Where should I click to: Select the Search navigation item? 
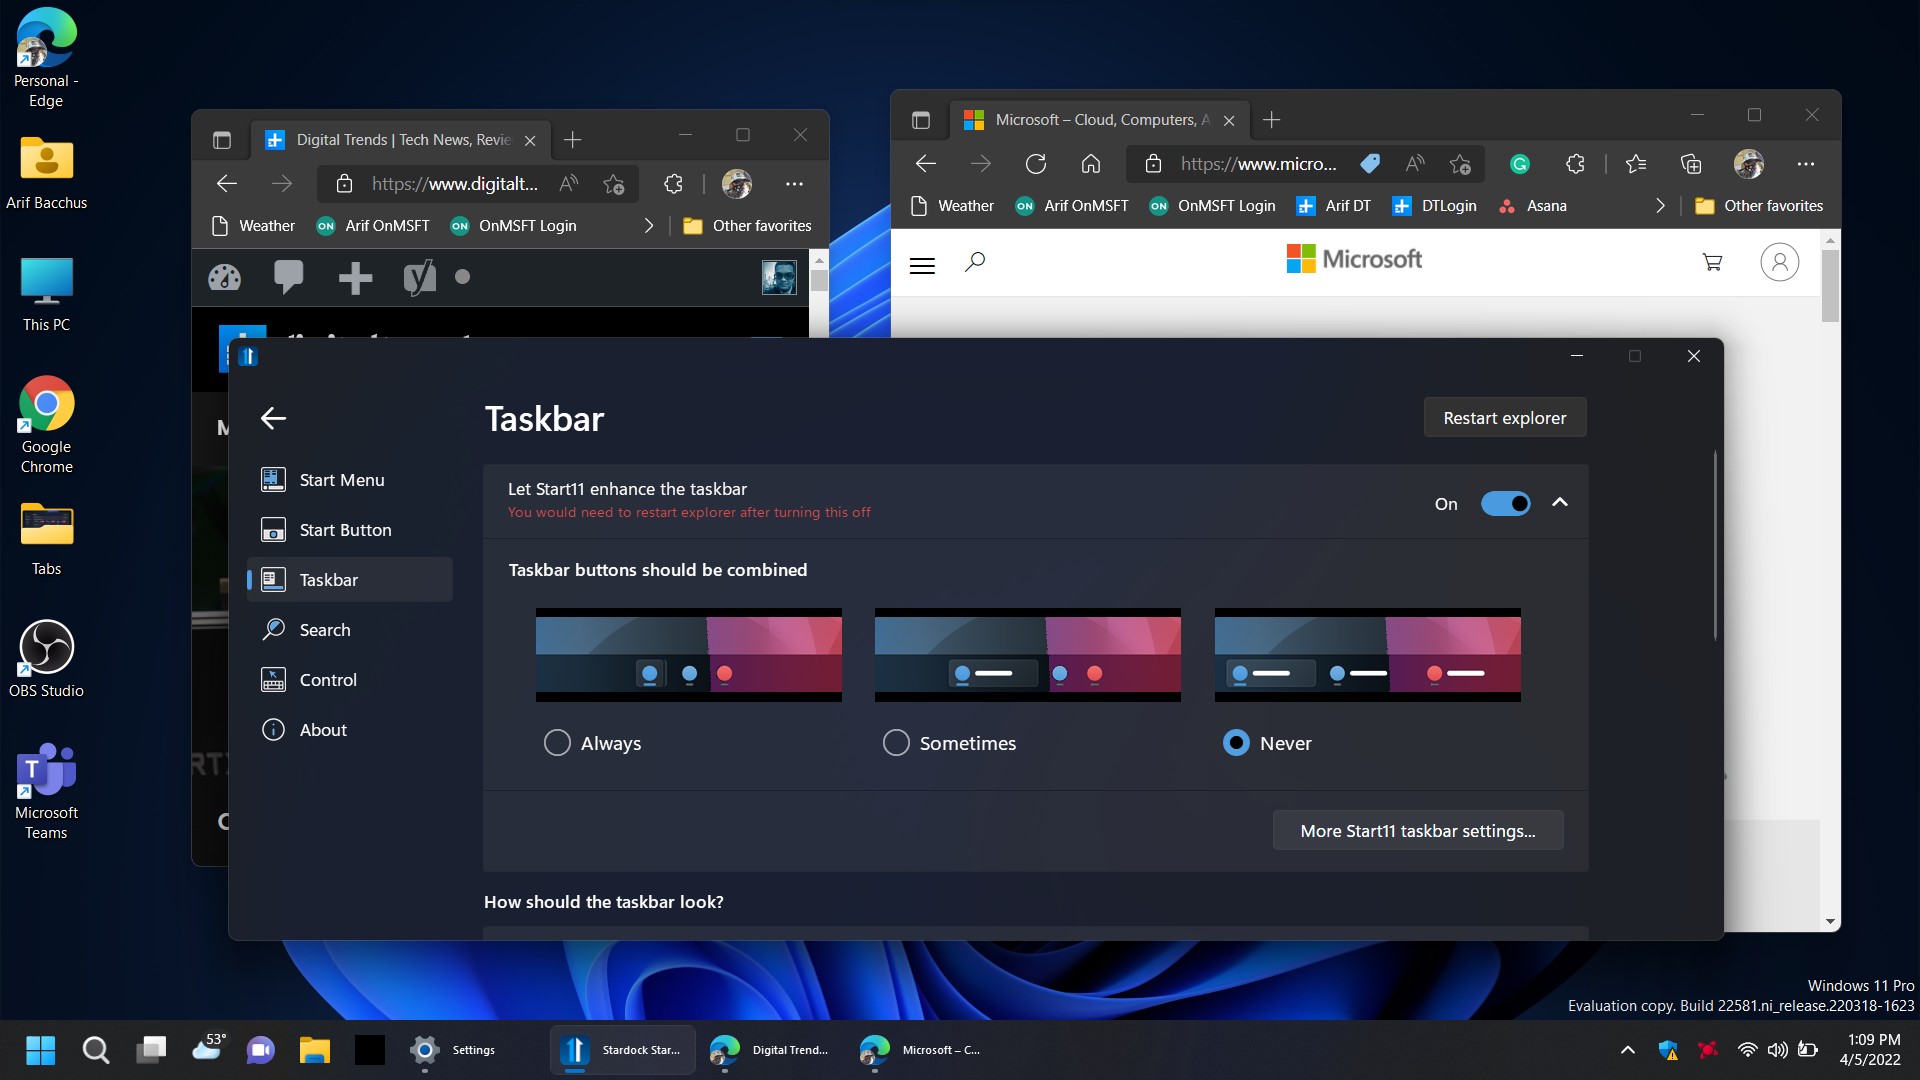click(324, 629)
